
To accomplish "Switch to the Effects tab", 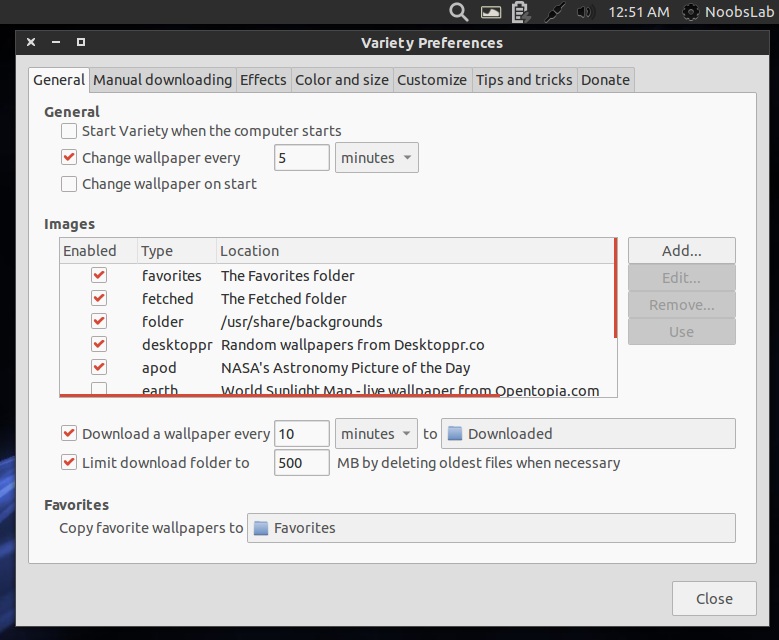I will [x=263, y=80].
